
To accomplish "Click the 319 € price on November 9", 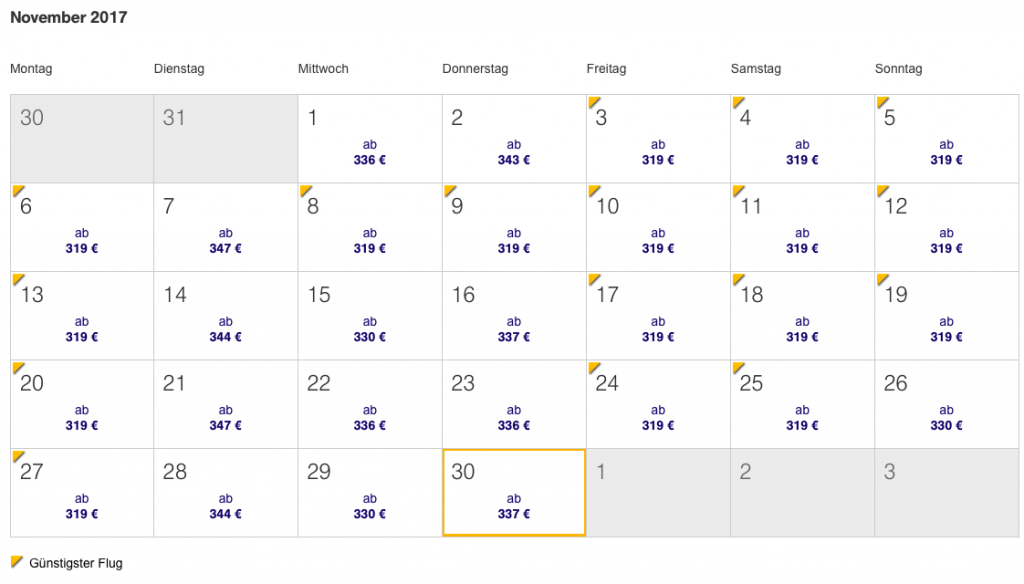I will (x=513, y=249).
